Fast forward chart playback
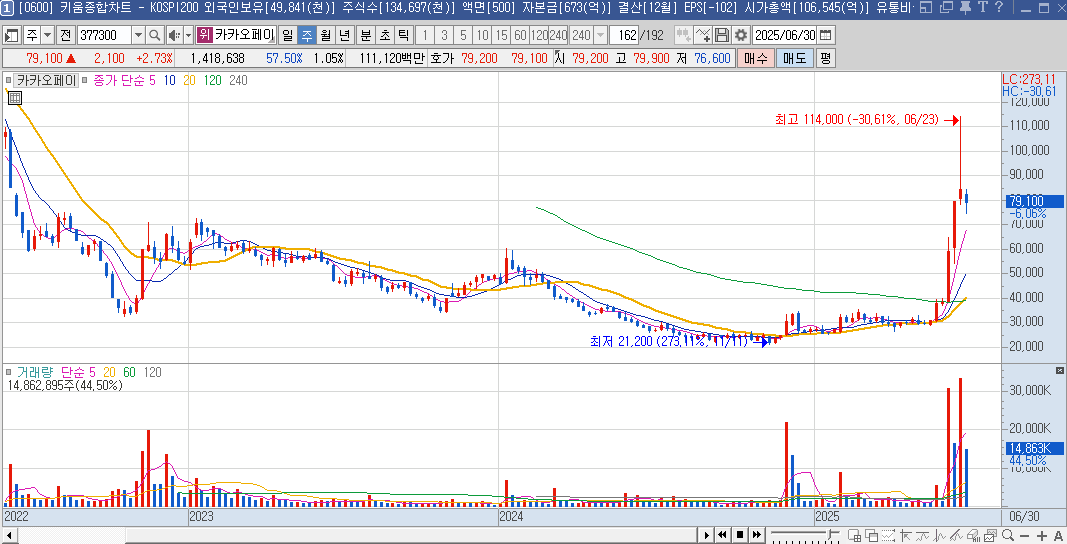 (757, 535)
